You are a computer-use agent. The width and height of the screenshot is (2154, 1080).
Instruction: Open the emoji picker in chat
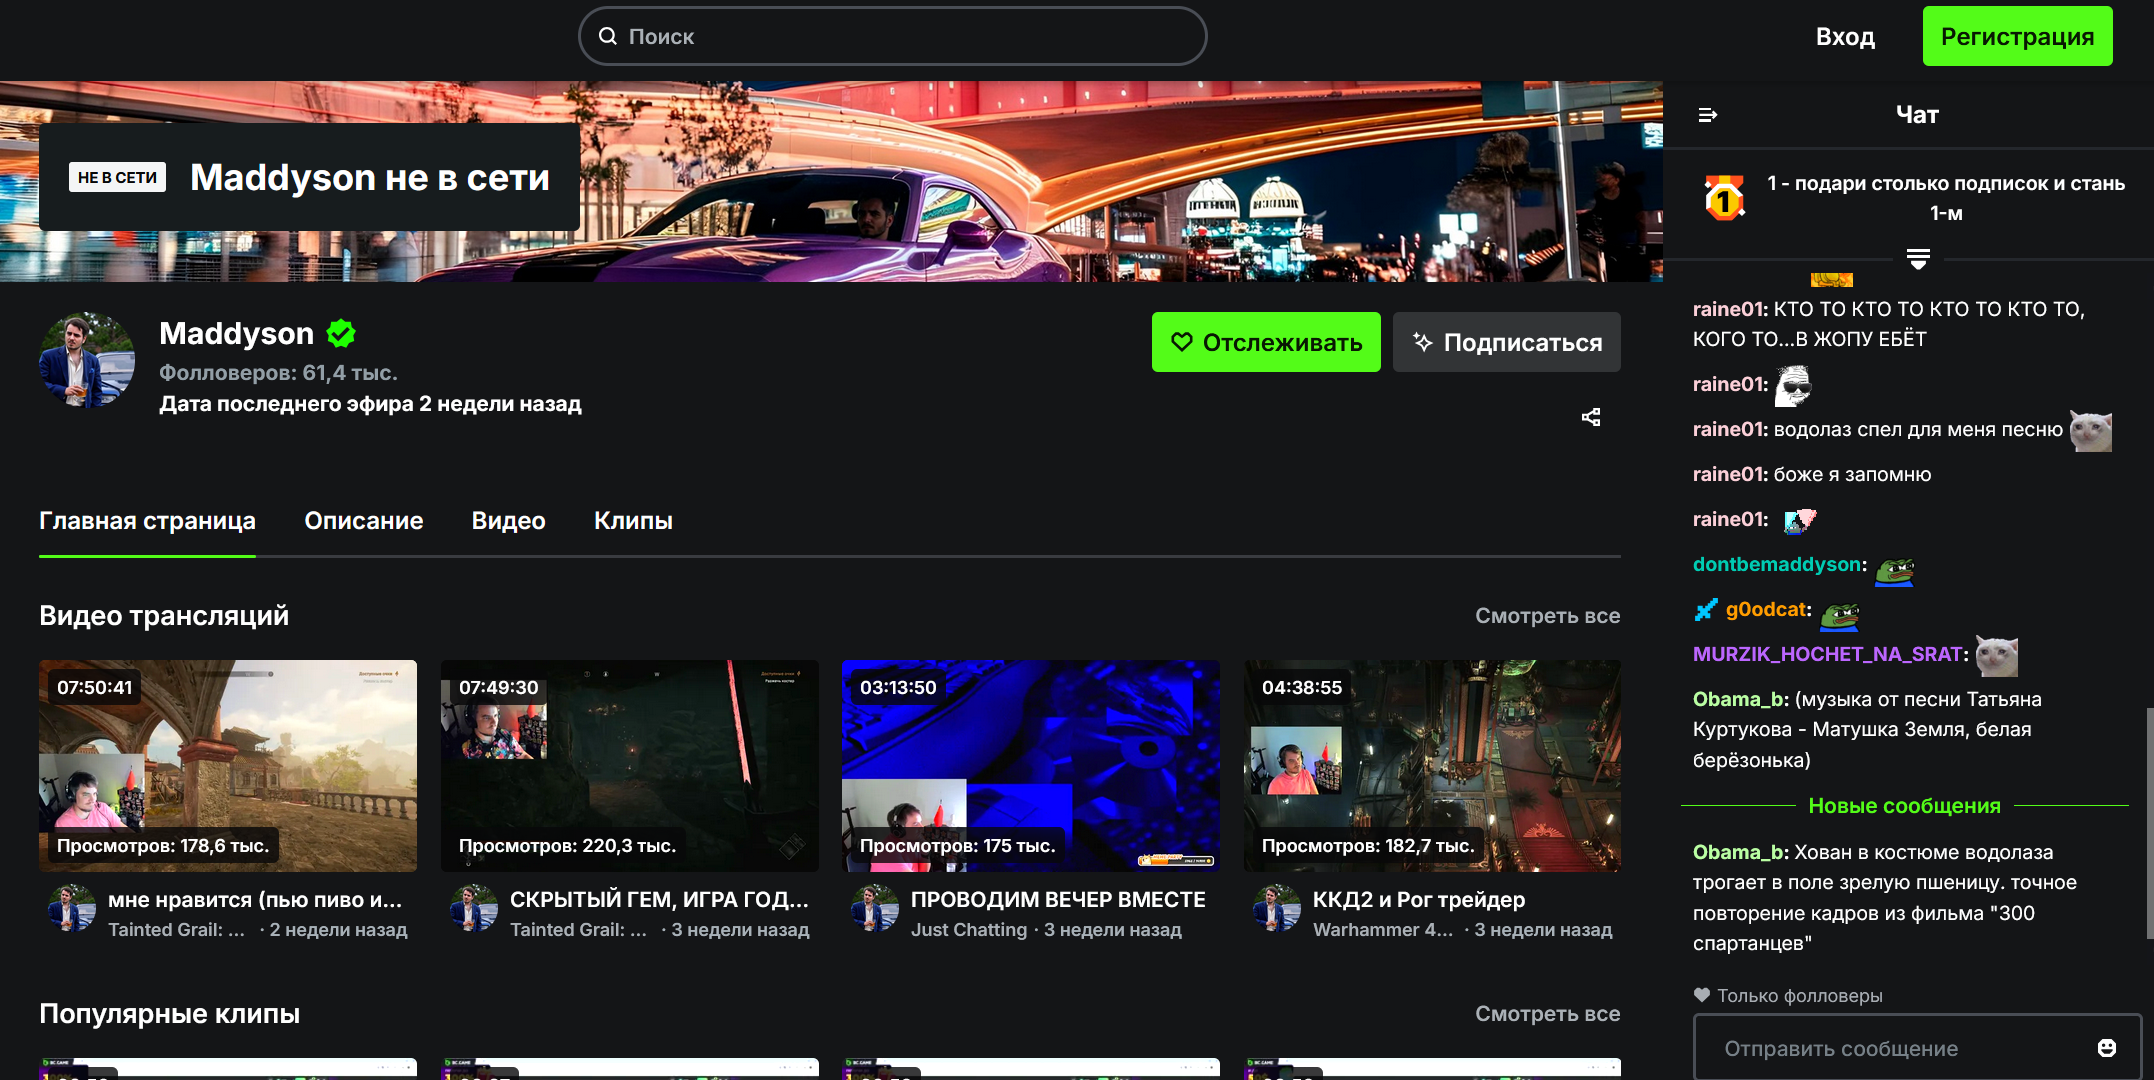point(2107,1048)
